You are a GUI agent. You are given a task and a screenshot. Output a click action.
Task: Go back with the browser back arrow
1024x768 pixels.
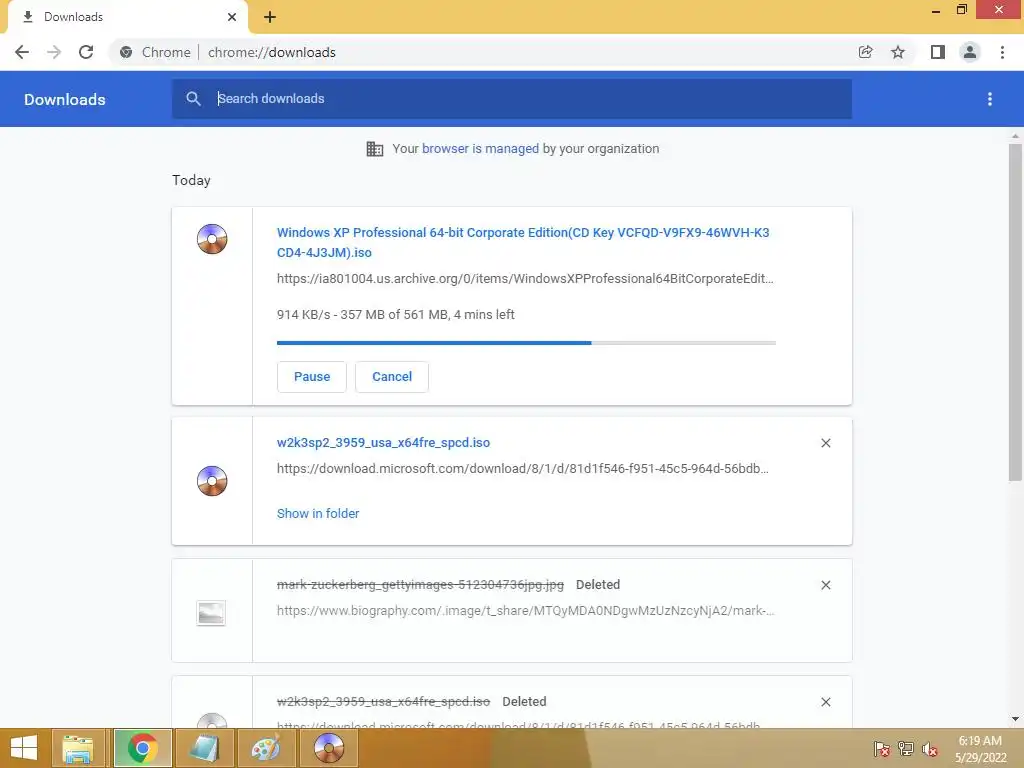tap(22, 52)
